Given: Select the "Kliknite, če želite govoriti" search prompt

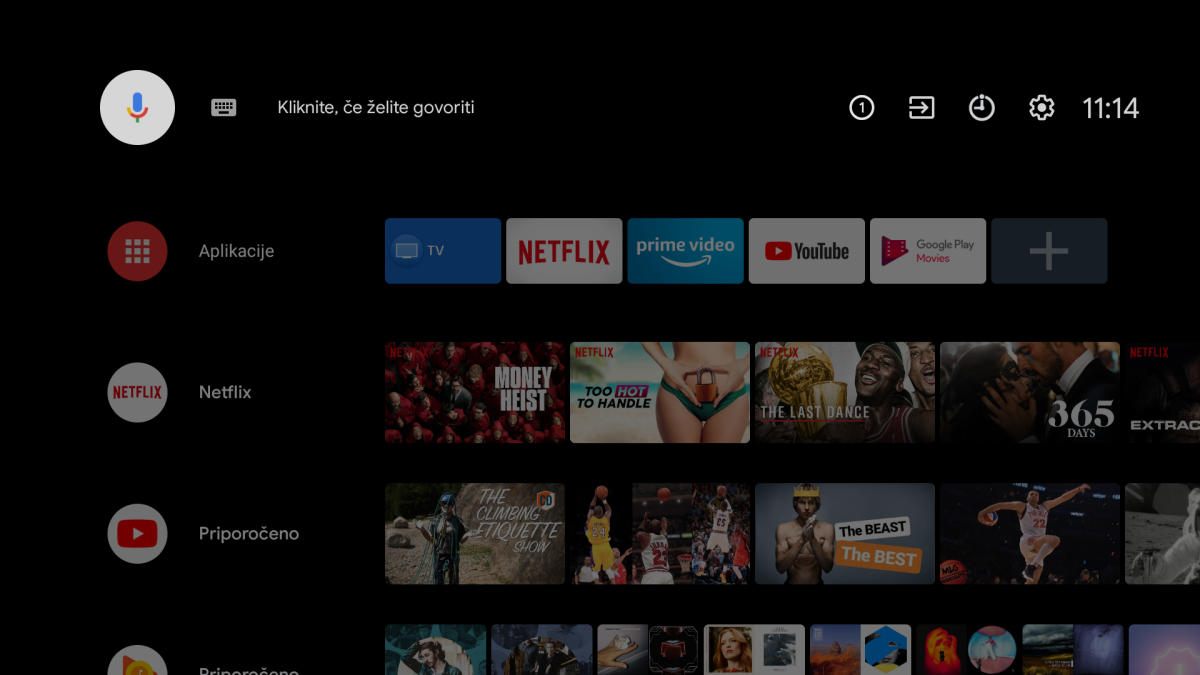Looking at the screenshot, I should coord(376,108).
